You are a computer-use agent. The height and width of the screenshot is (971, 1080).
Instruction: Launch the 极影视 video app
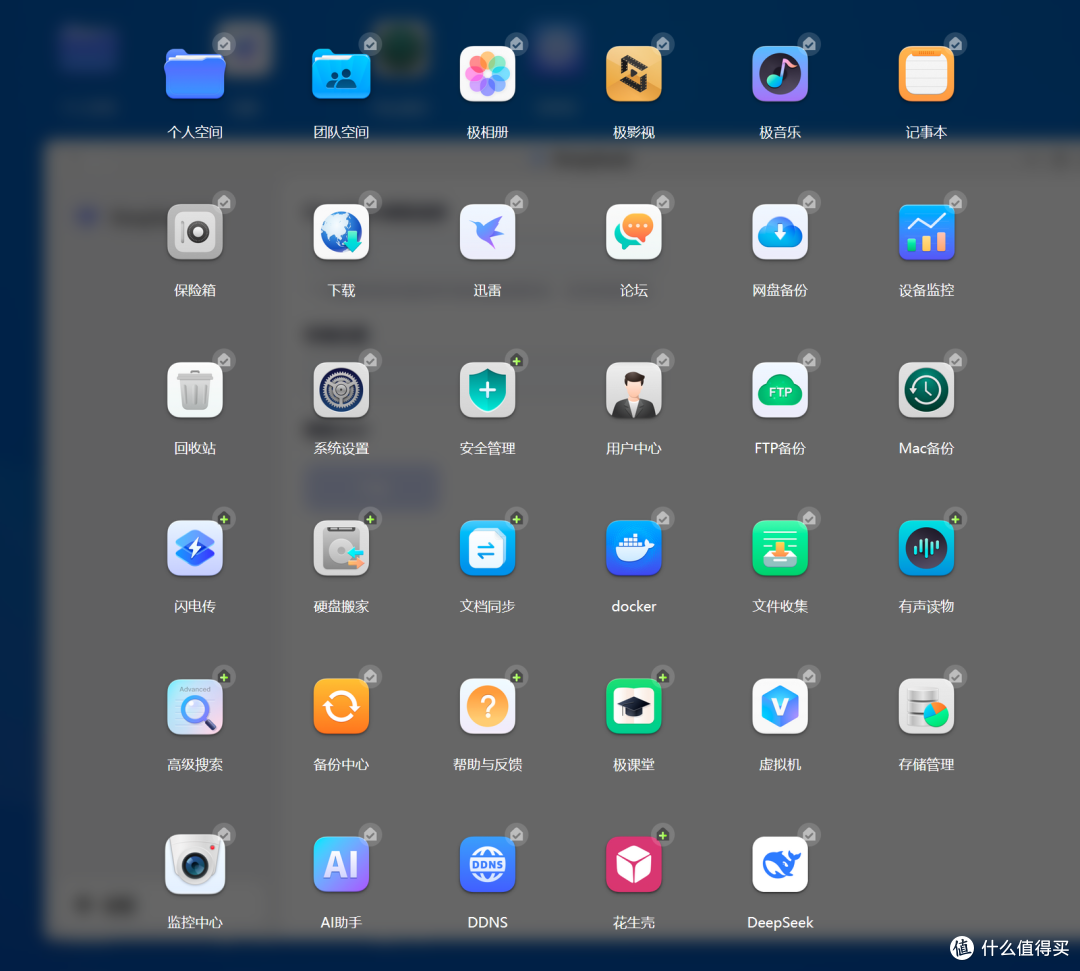tap(634, 74)
